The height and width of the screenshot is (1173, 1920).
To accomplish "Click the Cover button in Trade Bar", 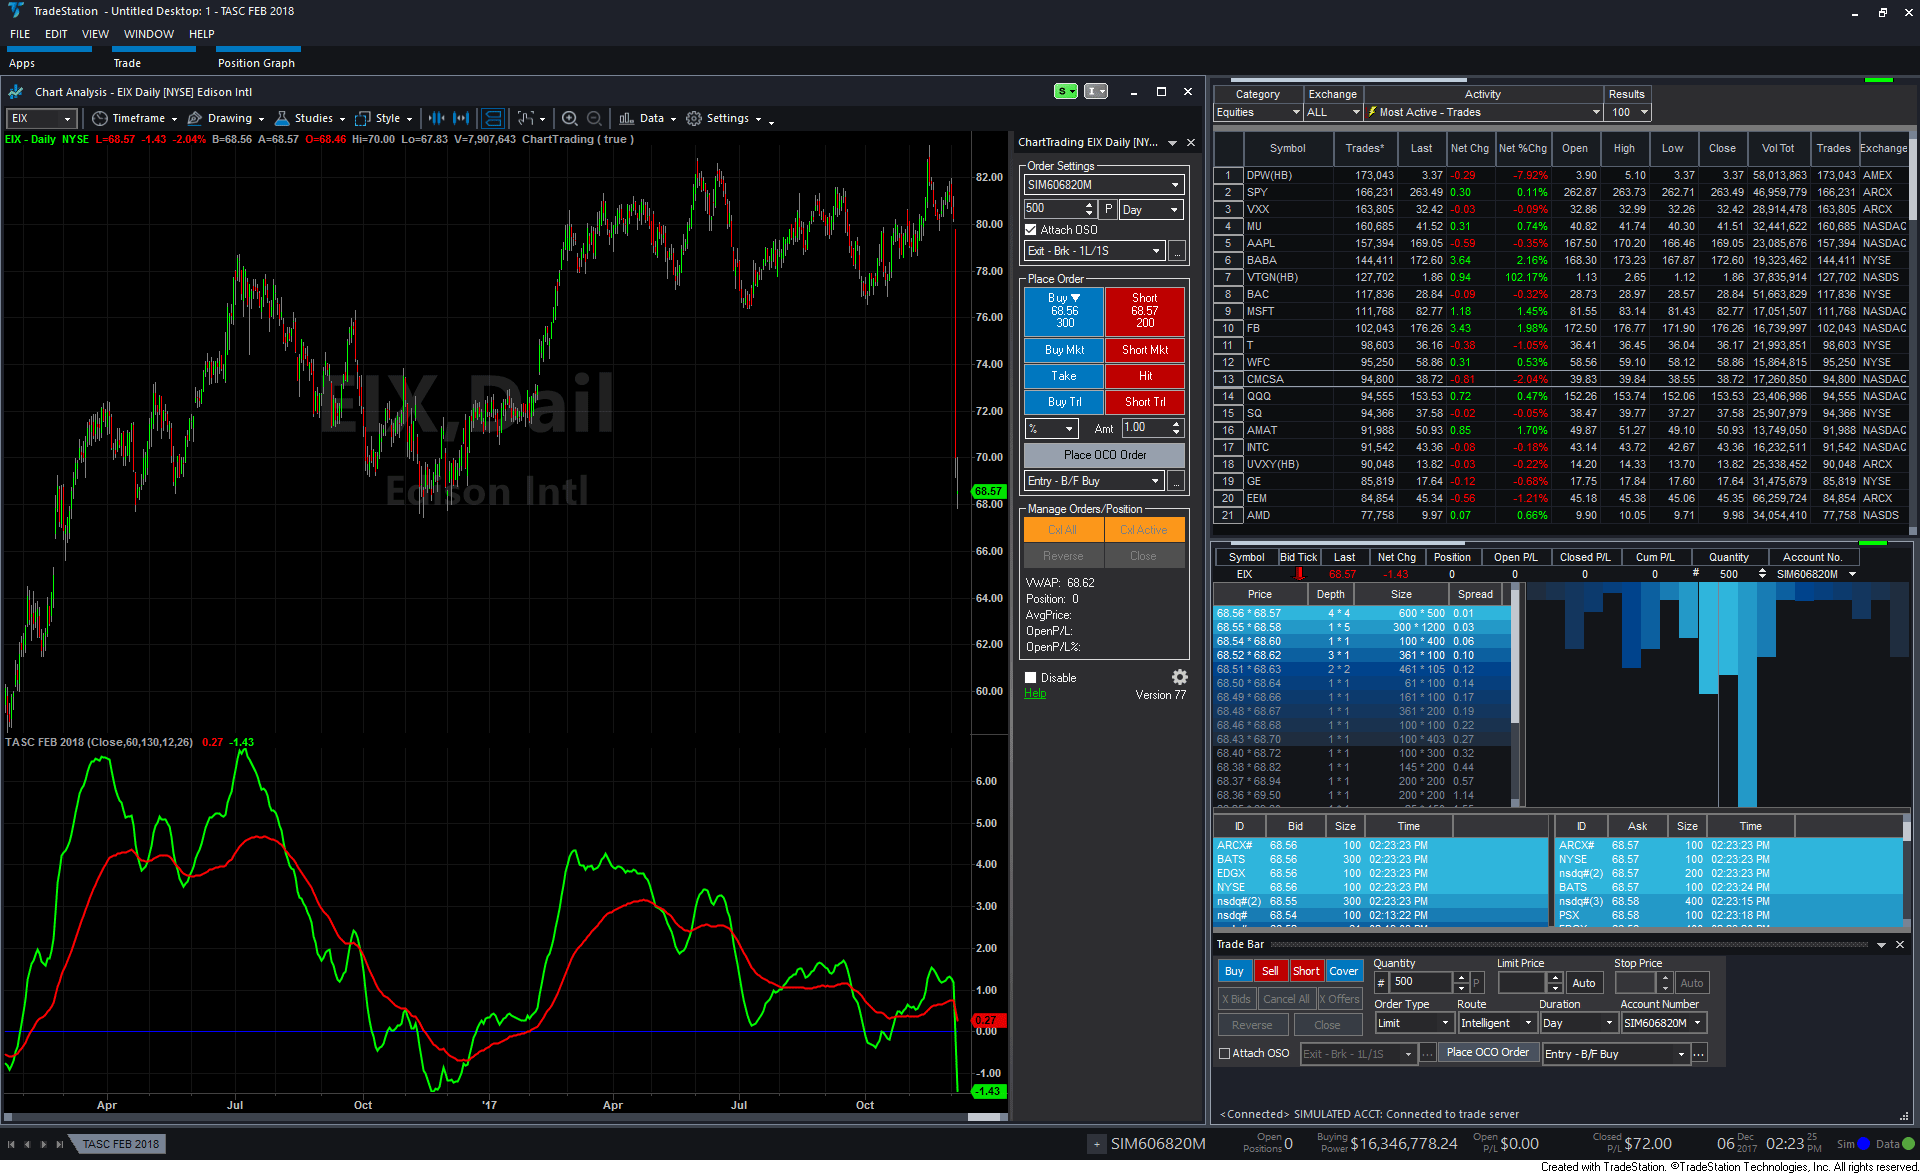I will [1343, 971].
